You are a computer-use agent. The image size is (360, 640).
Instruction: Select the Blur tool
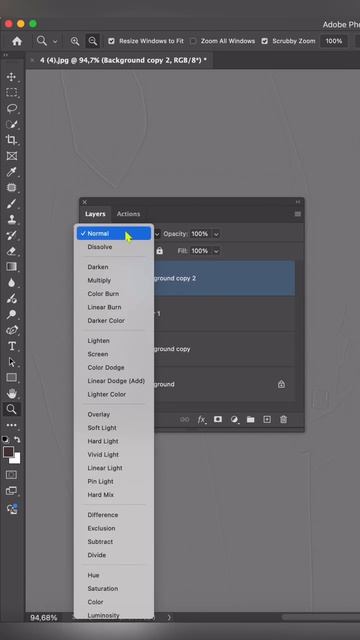pyautogui.click(x=11, y=282)
